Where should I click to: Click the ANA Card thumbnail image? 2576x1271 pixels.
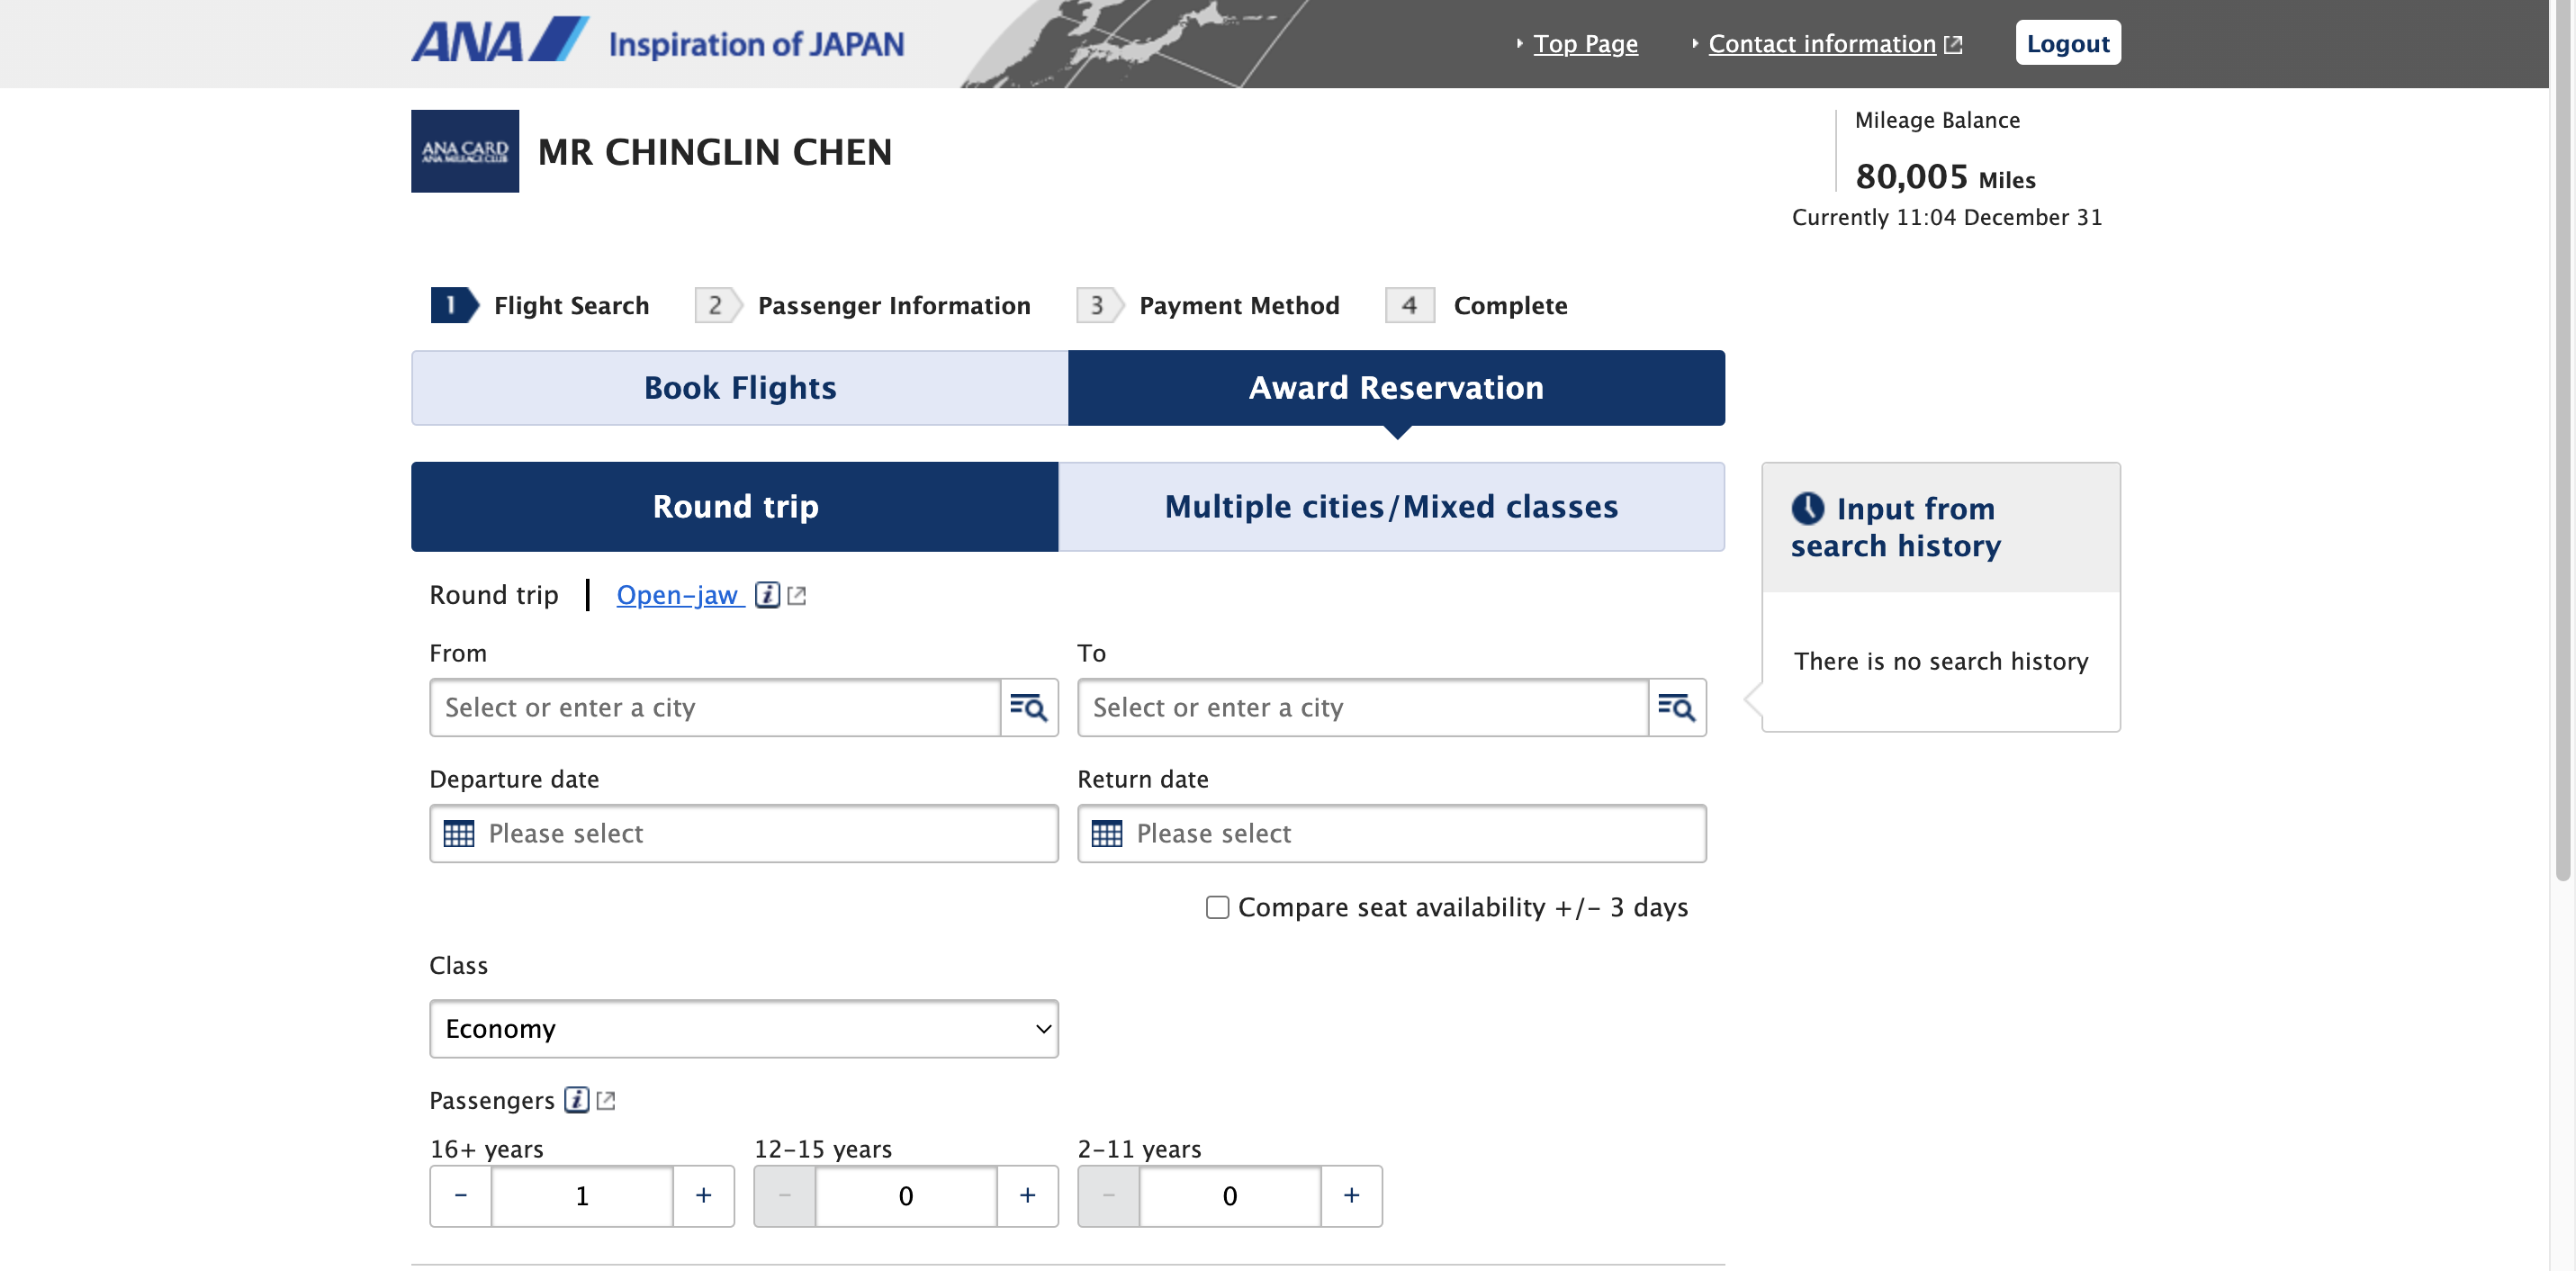(465, 151)
